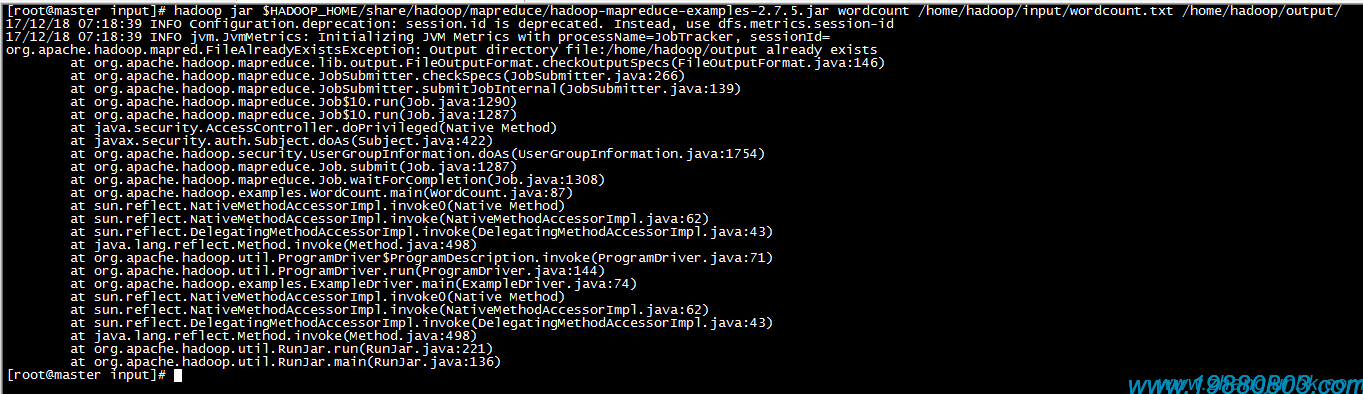The width and height of the screenshot is (1363, 394).
Task: Click the JobSubmitter.checkSpecs stack line
Action: pos(377,75)
